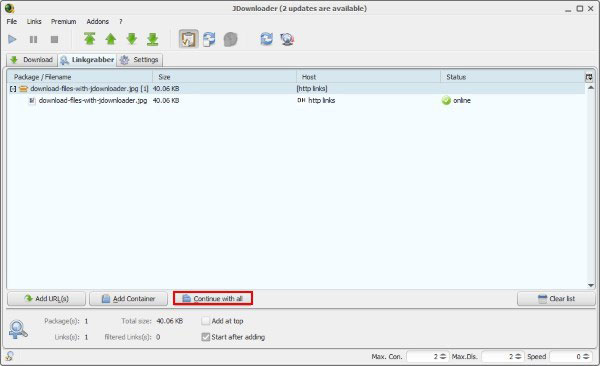600x366 pixels.
Task: Click the [http links] package host cell
Action: (312, 89)
